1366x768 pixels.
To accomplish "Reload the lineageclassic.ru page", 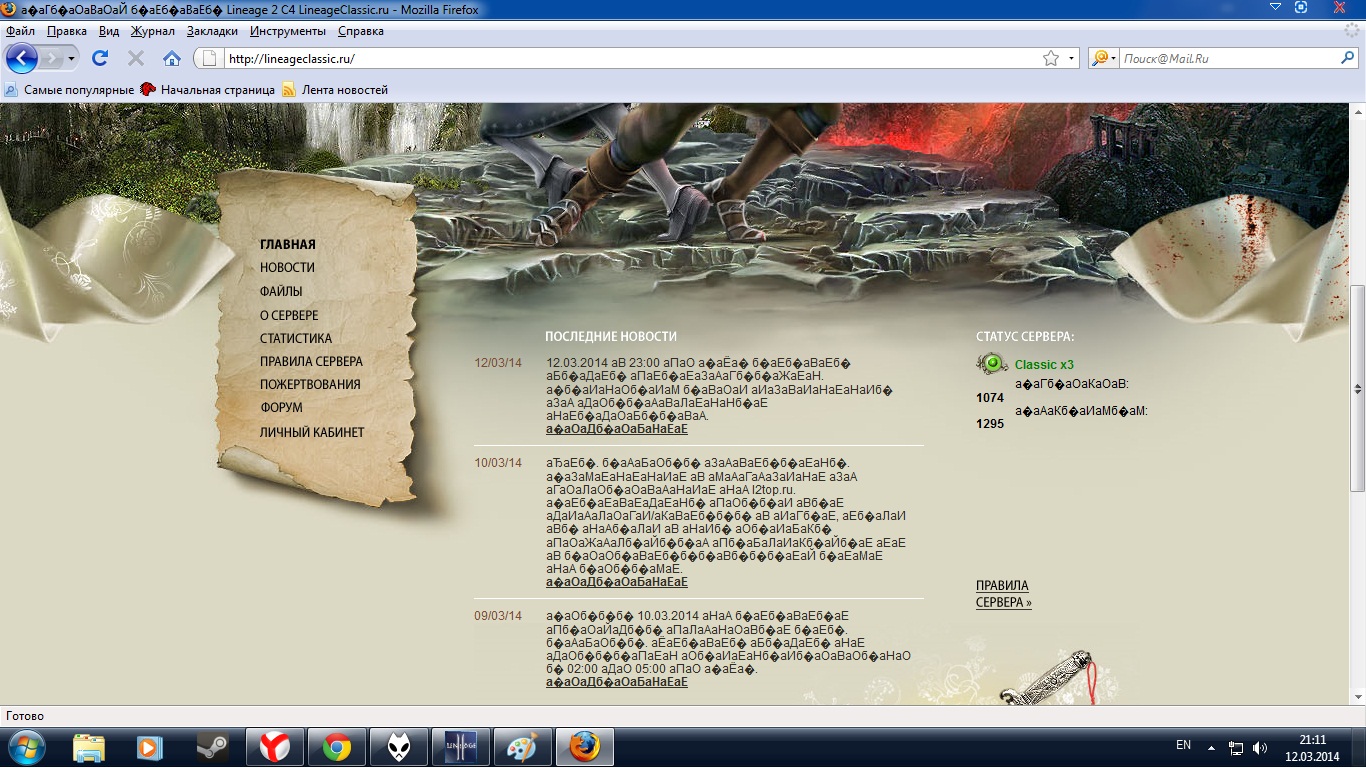I will [100, 58].
